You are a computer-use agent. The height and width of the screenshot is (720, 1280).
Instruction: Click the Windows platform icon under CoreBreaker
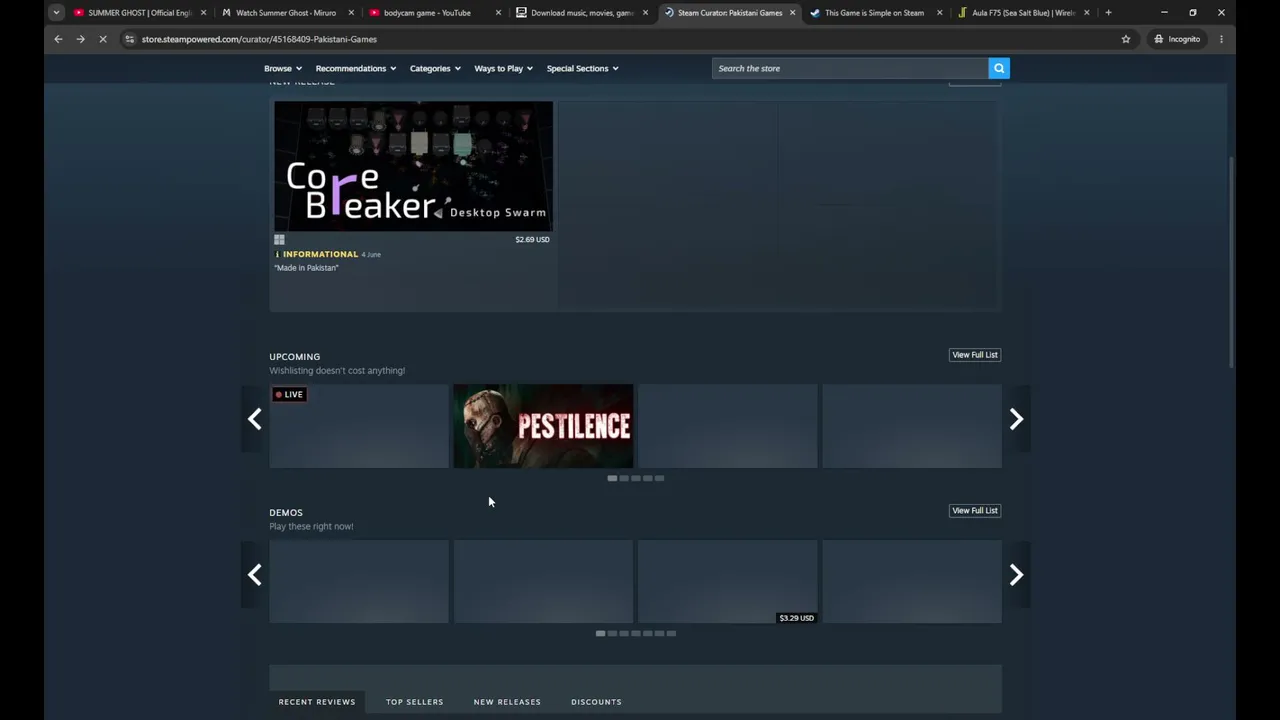(279, 240)
